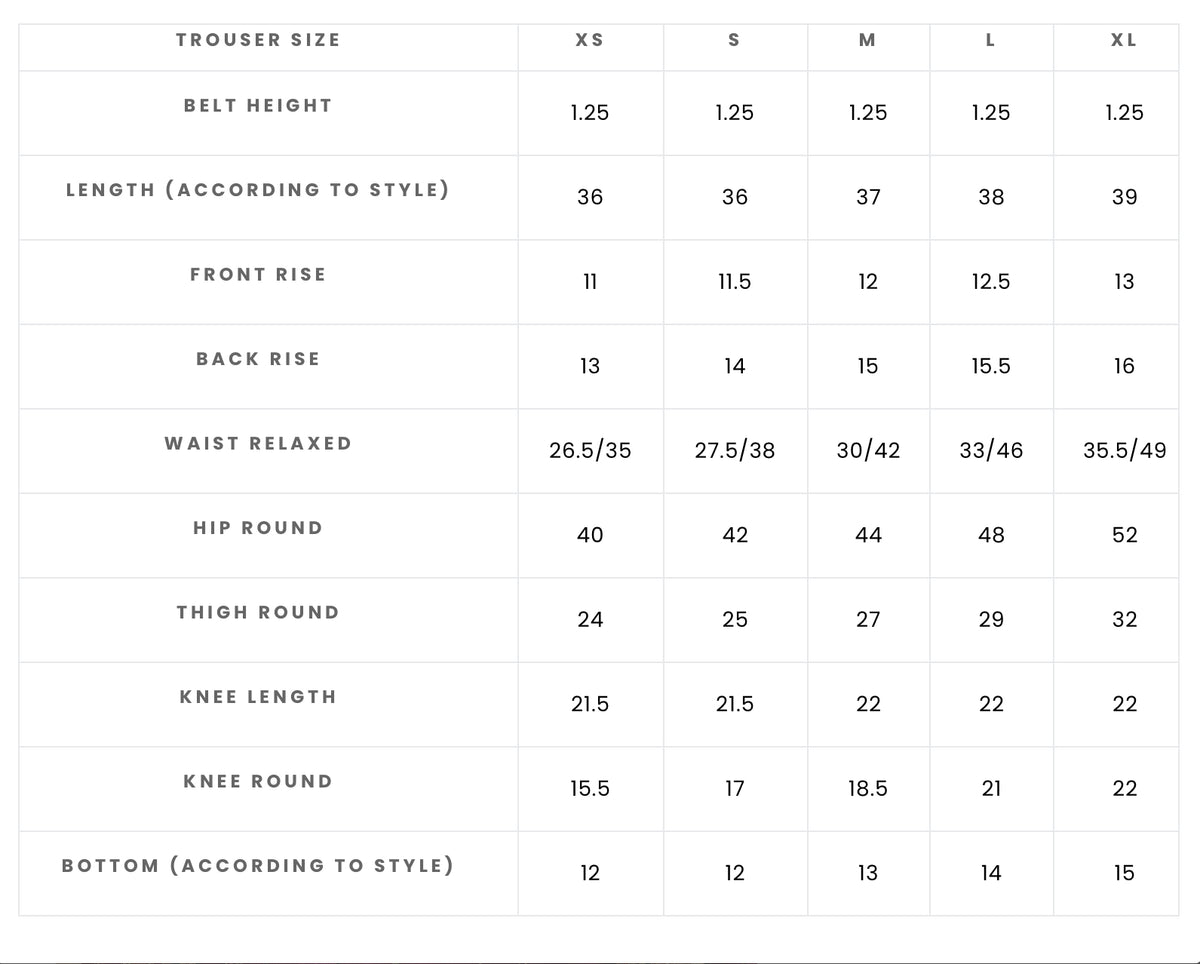The height and width of the screenshot is (964, 1200).
Task: Click the BELT HEIGHT row label
Action: click(x=258, y=105)
